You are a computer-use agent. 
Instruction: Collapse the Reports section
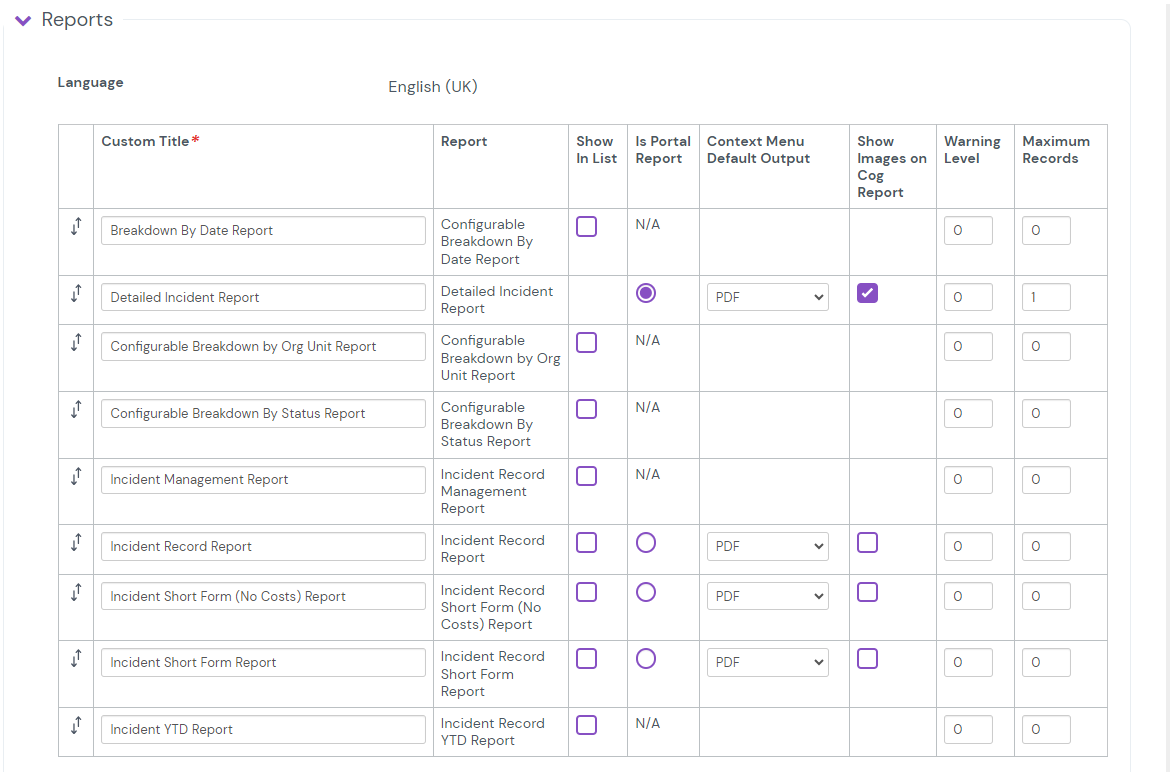tap(24, 21)
